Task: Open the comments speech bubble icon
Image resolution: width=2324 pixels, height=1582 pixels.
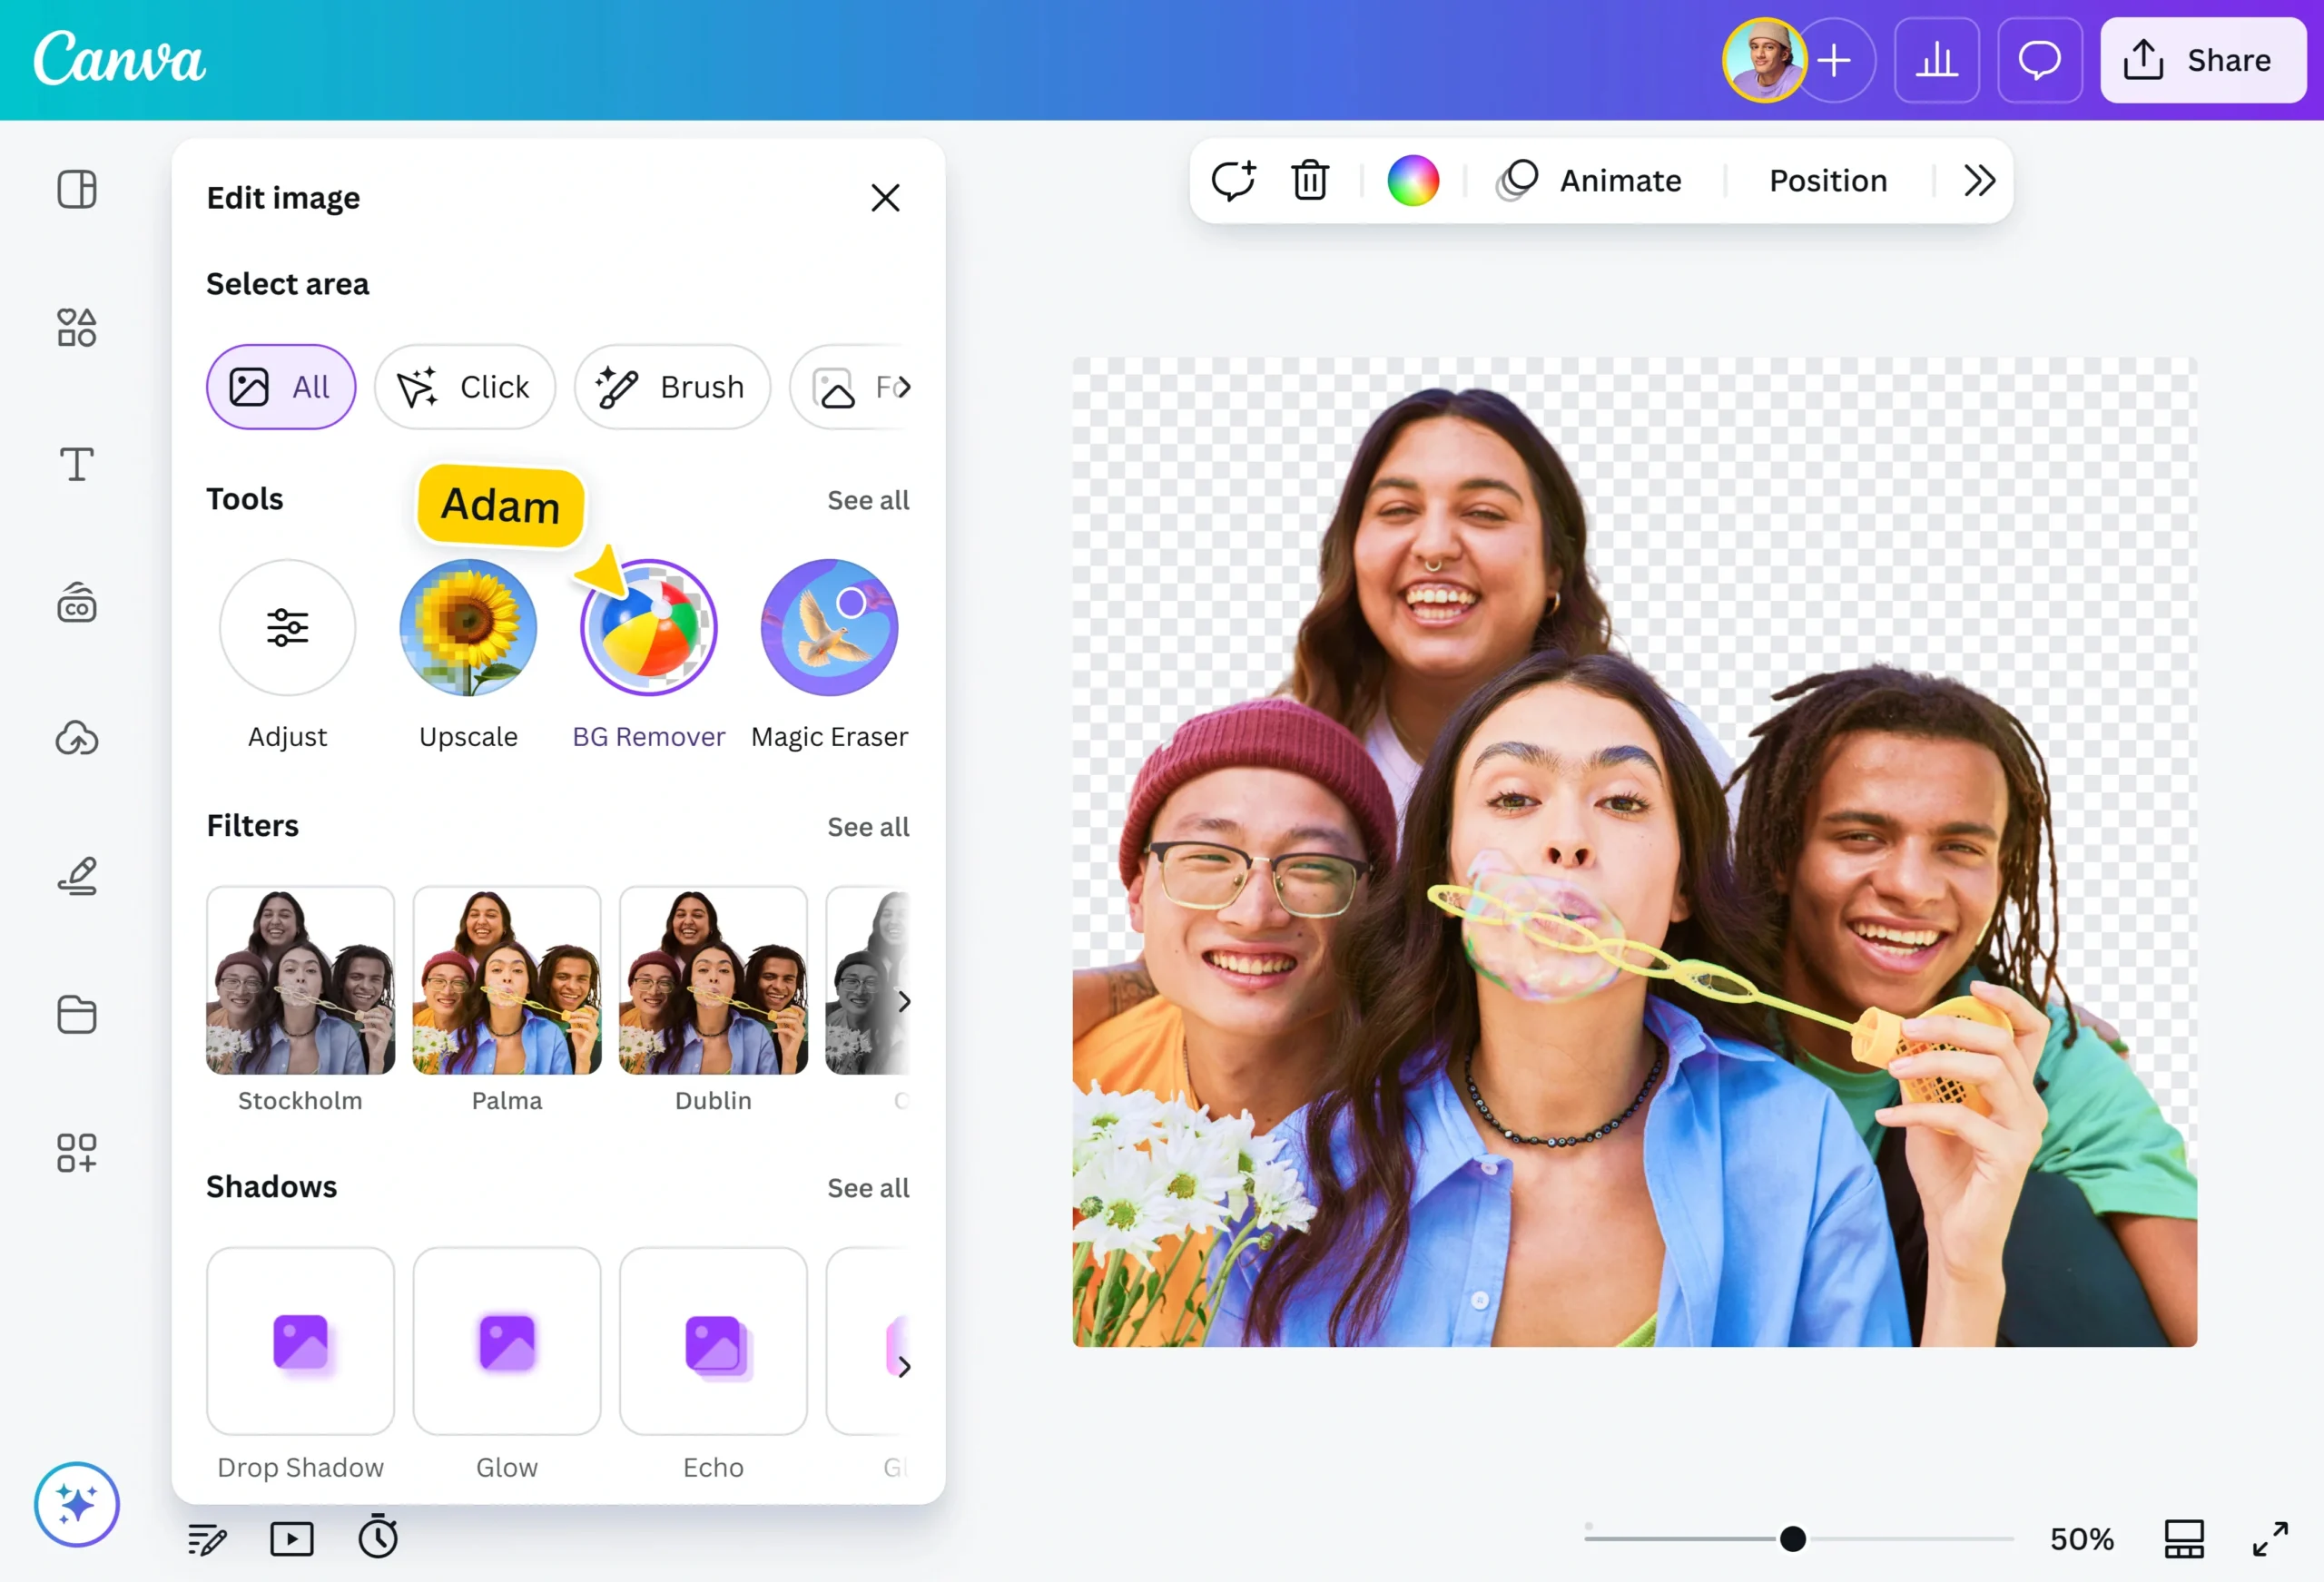Action: pyautogui.click(x=2040, y=60)
